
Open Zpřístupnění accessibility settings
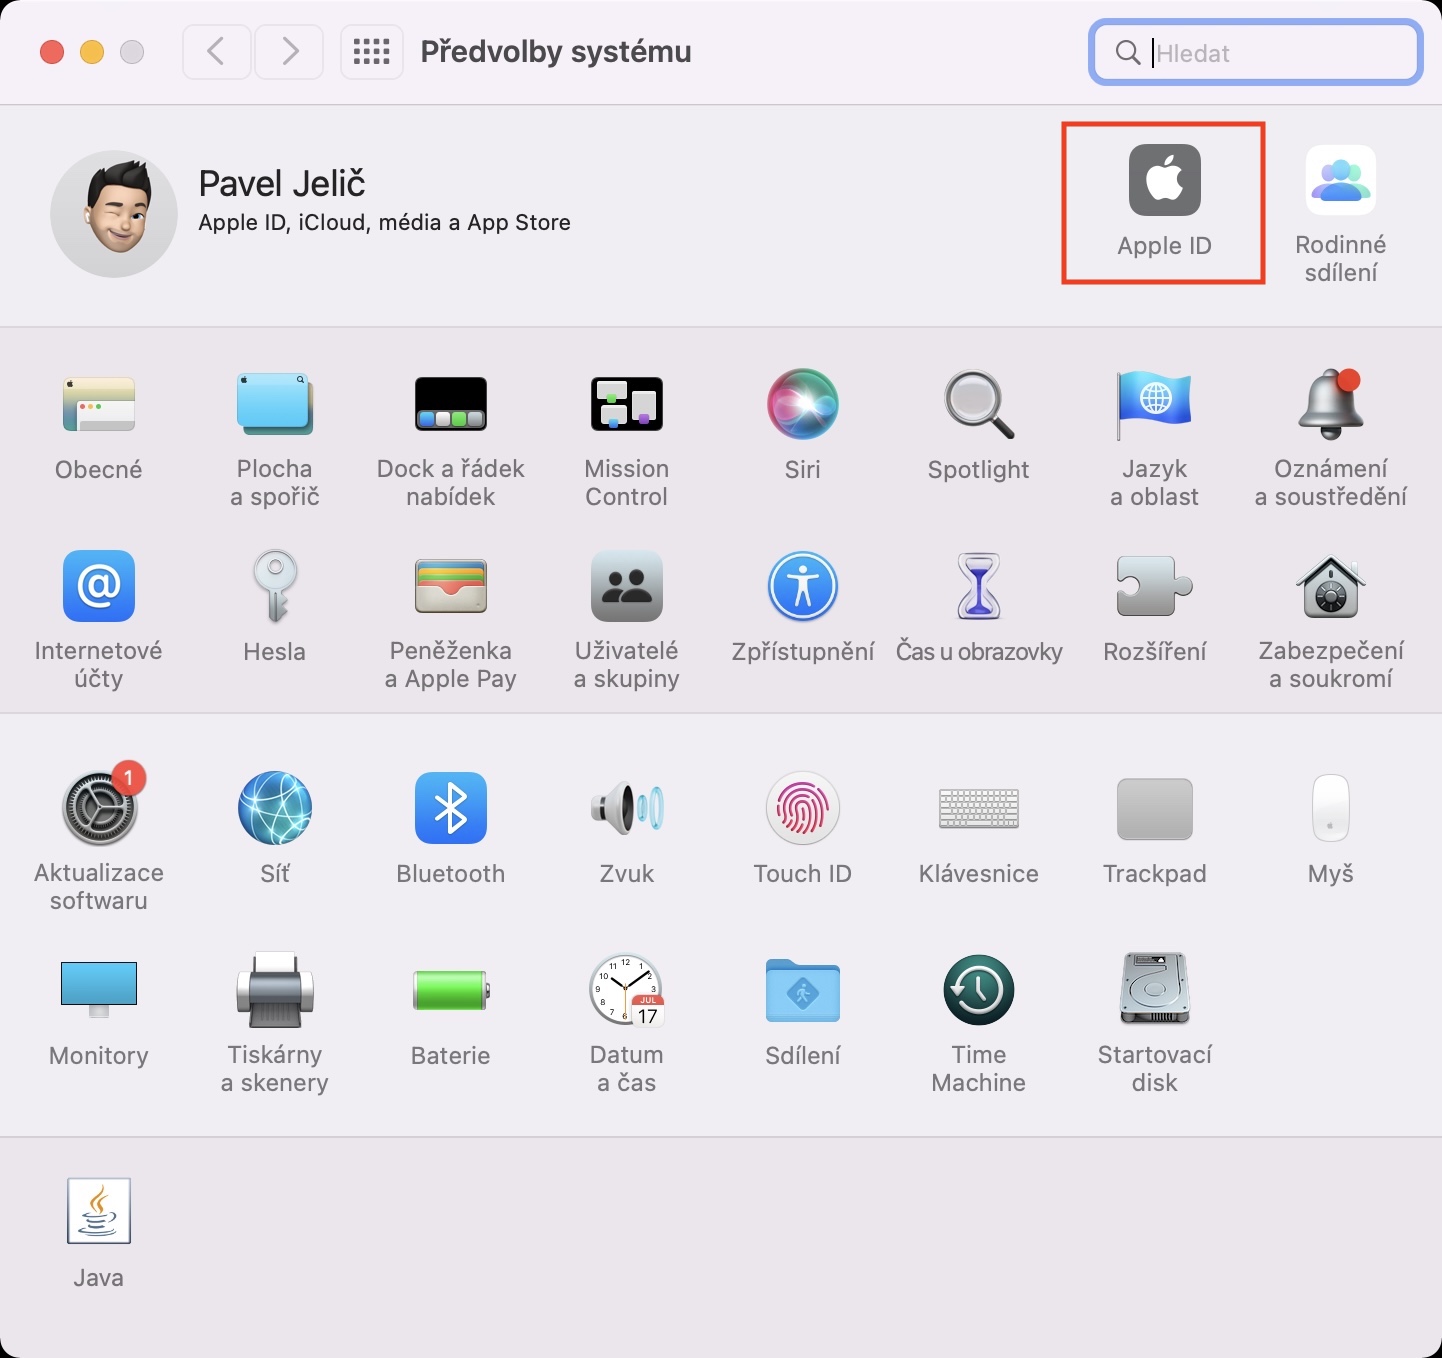click(803, 607)
